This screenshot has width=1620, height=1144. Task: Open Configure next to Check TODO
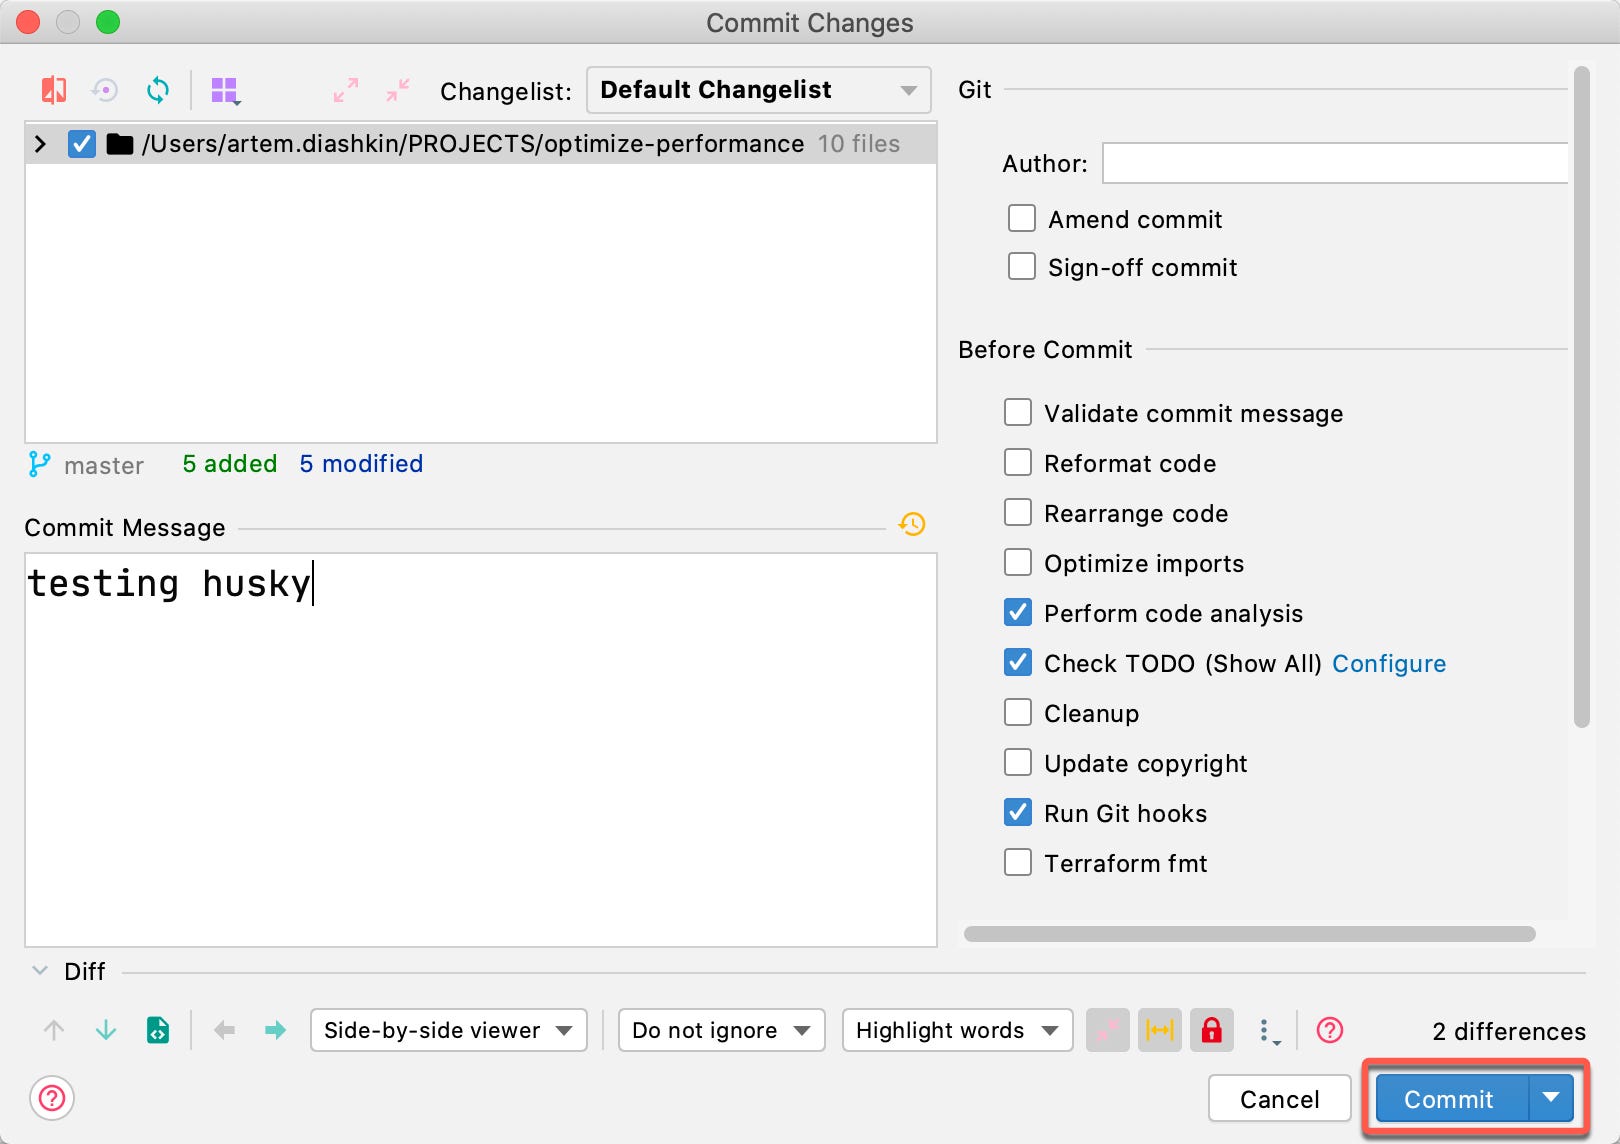[x=1389, y=663]
